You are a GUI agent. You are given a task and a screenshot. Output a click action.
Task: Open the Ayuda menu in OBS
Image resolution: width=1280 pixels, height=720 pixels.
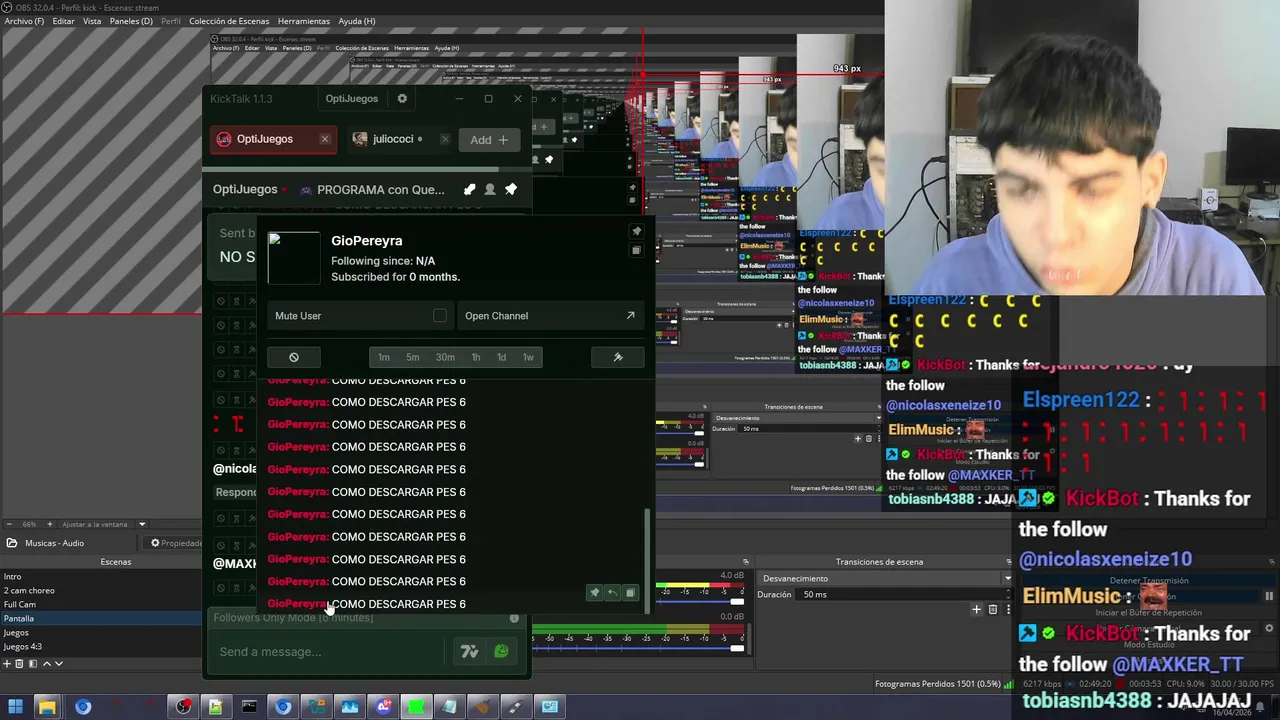(x=356, y=21)
